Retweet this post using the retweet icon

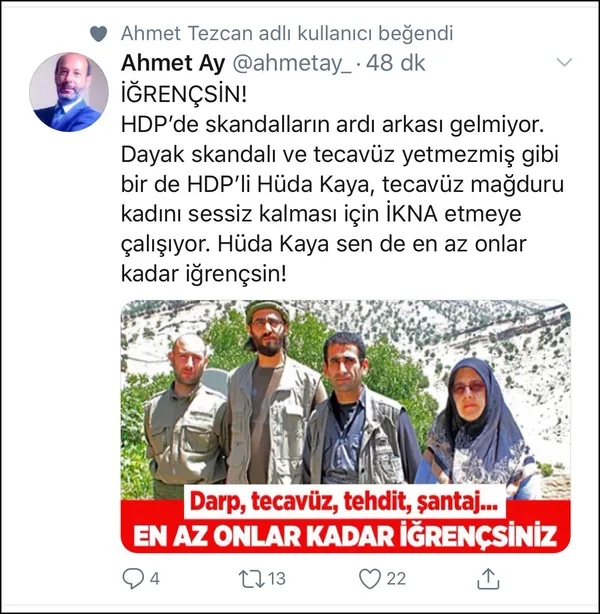(x=252, y=579)
